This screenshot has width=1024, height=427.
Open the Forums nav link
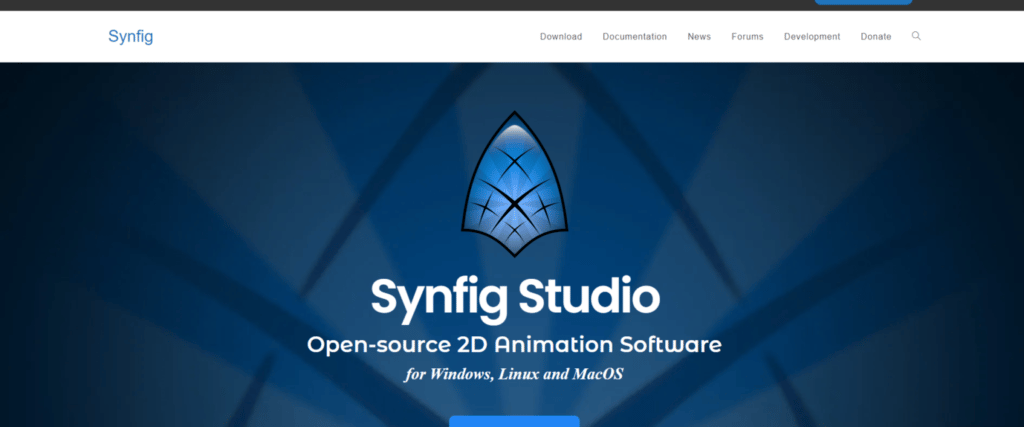[x=747, y=37]
